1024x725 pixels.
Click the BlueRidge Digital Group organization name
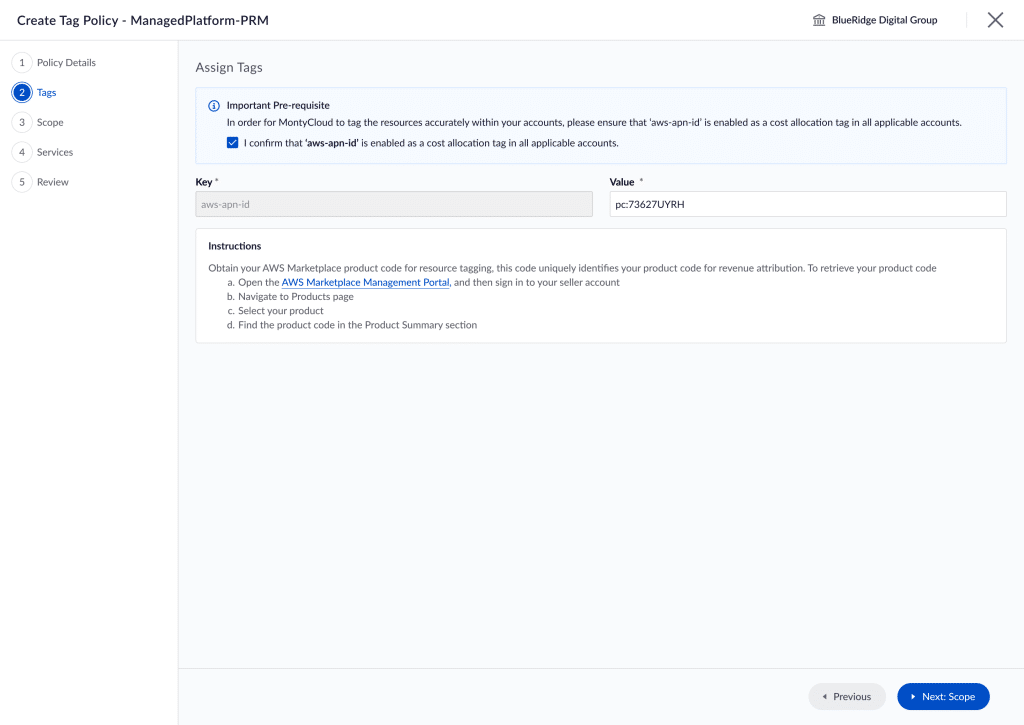click(884, 20)
